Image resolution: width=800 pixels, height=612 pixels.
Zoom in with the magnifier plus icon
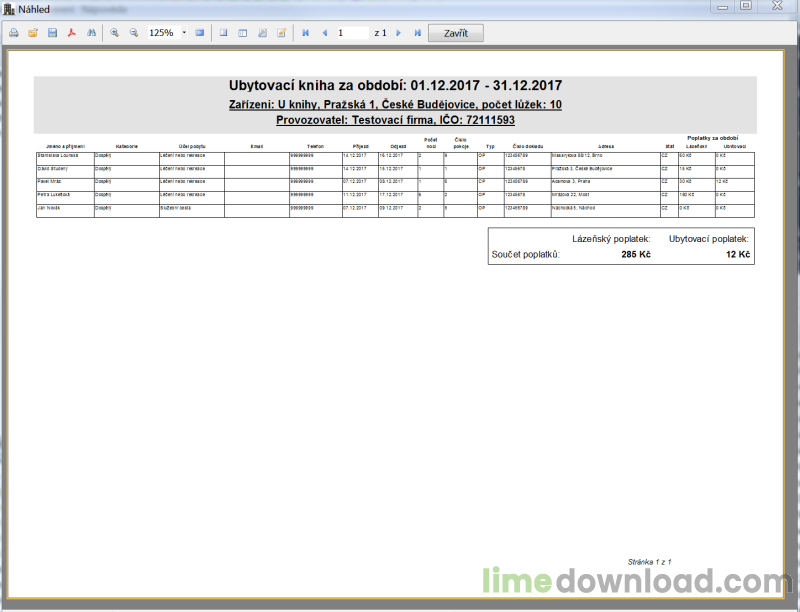tap(114, 33)
